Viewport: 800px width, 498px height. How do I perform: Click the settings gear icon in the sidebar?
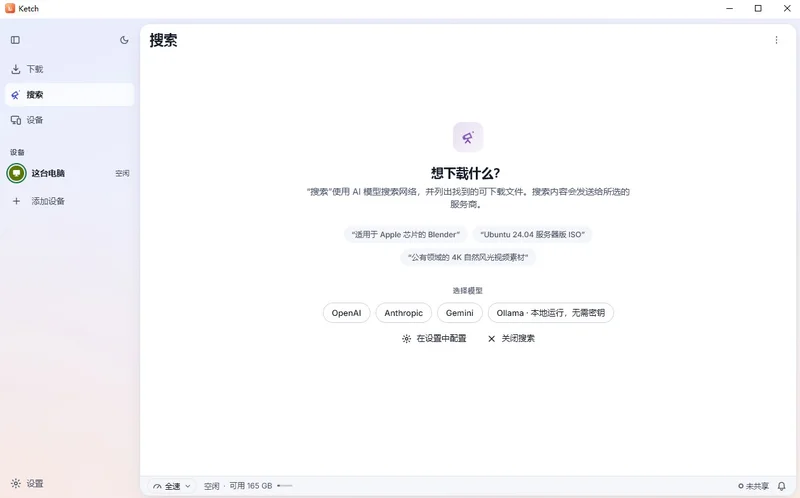tap(16, 483)
